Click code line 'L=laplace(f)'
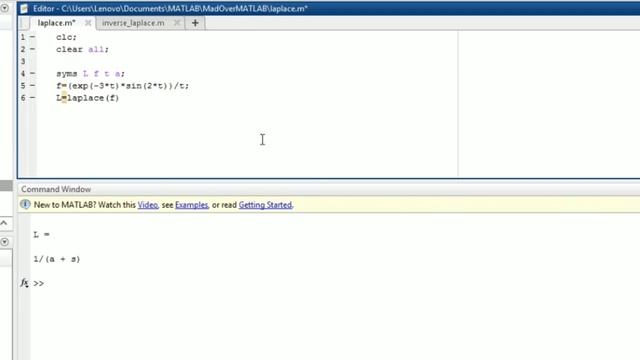The height and width of the screenshot is (360, 640). pyautogui.click(x=88, y=98)
